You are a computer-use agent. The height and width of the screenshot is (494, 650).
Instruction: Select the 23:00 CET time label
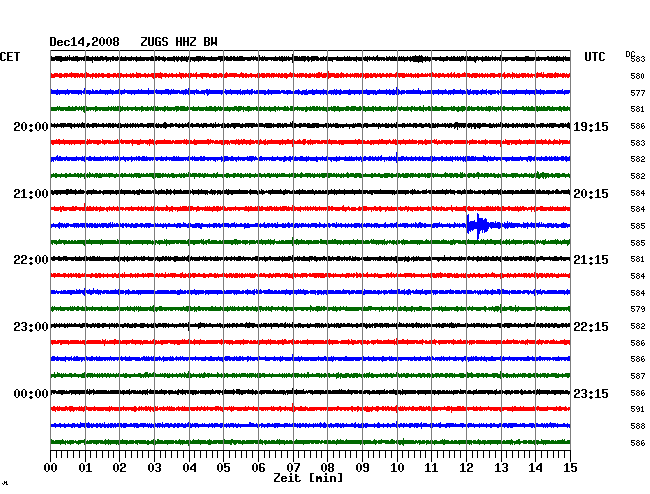coord(31,327)
